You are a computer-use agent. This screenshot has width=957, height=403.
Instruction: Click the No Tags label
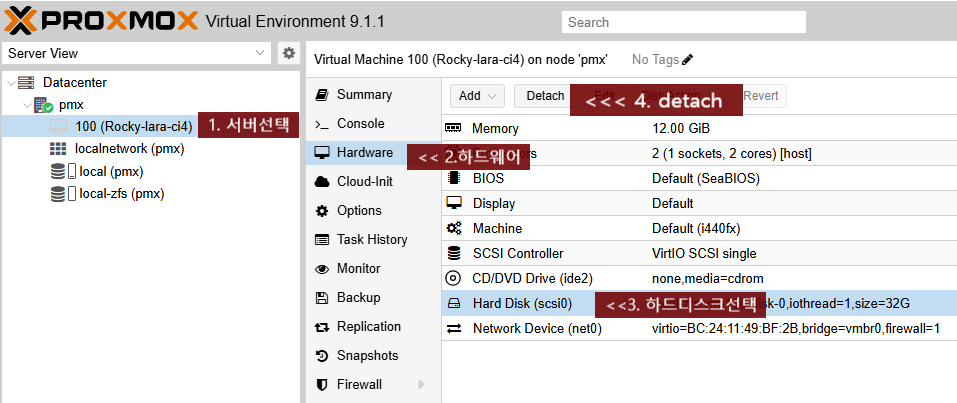[x=655, y=60]
